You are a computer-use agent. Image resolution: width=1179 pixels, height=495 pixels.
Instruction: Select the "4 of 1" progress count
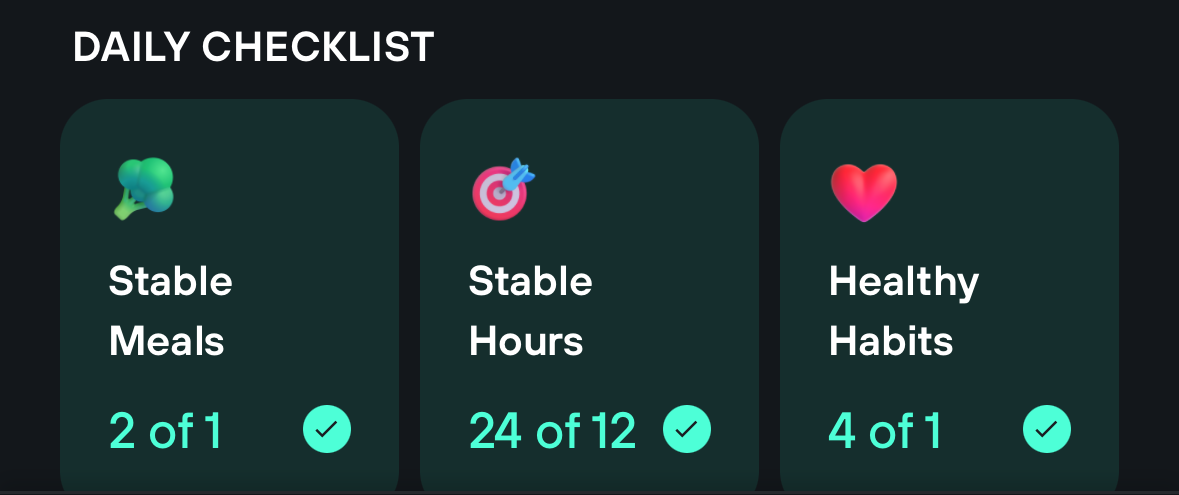[885, 431]
